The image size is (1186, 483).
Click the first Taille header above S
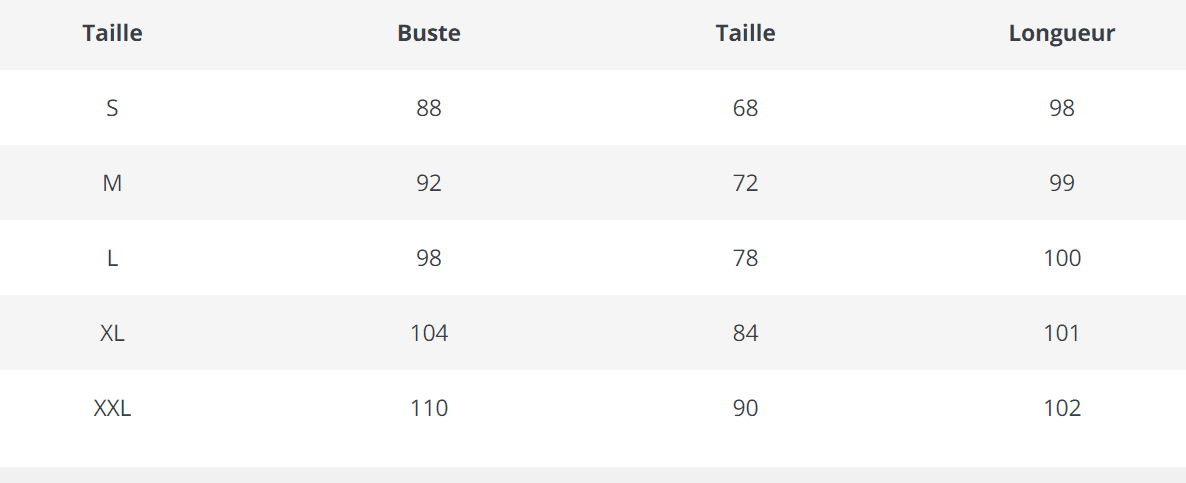point(112,33)
